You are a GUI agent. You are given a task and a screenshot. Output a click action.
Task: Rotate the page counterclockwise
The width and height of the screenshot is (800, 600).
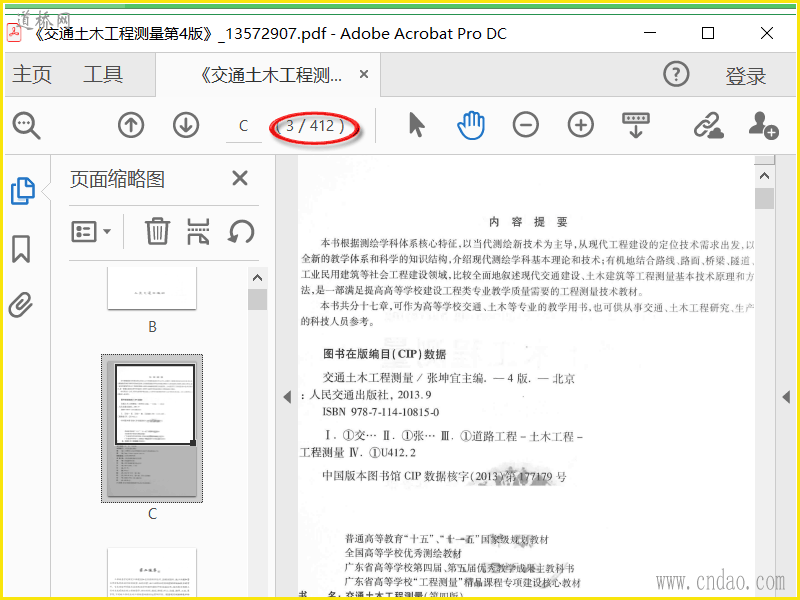[241, 232]
